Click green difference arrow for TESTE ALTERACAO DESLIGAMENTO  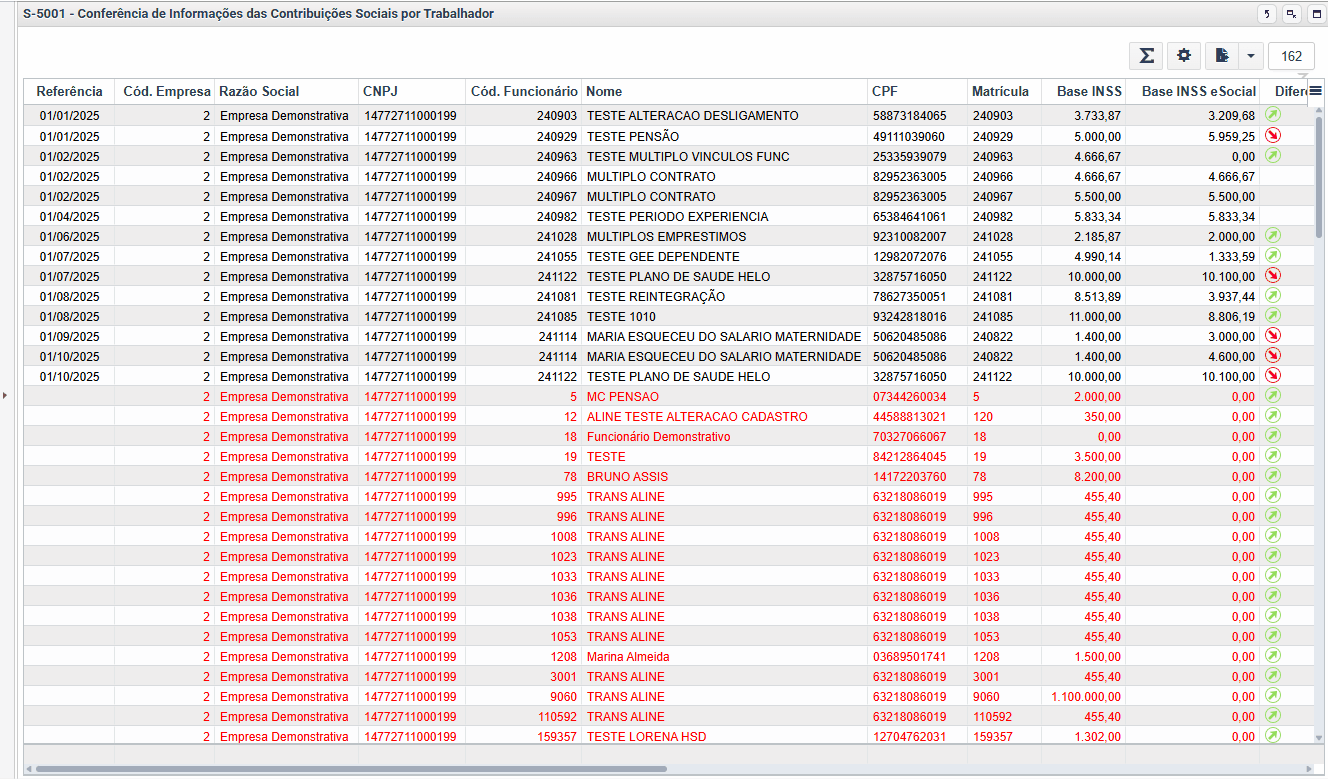click(x=1273, y=115)
